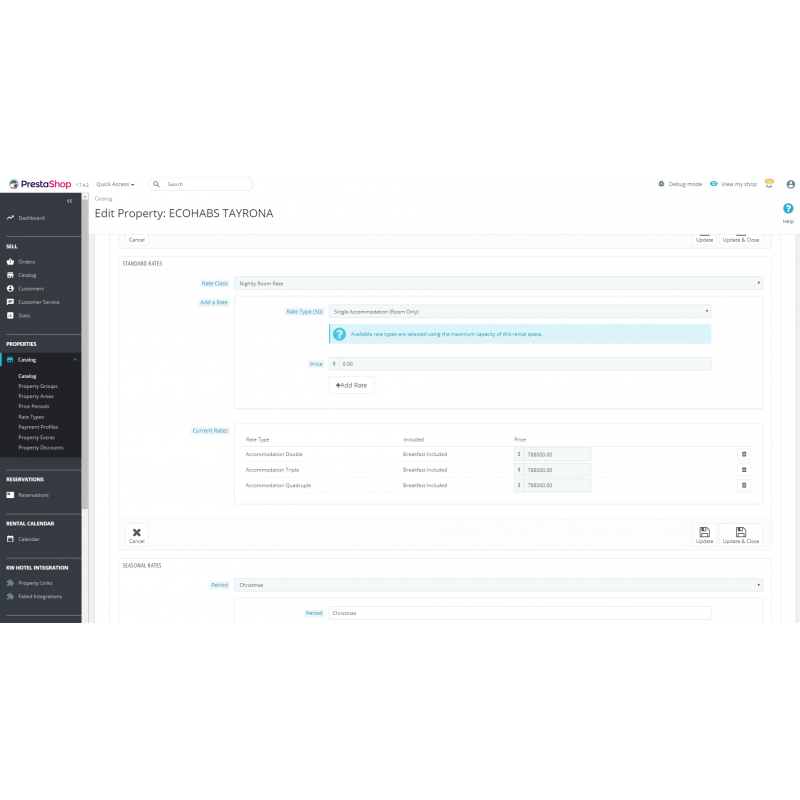This screenshot has width=800, height=800.
Task: Select Property Groups submenu item
Action: tap(38, 386)
